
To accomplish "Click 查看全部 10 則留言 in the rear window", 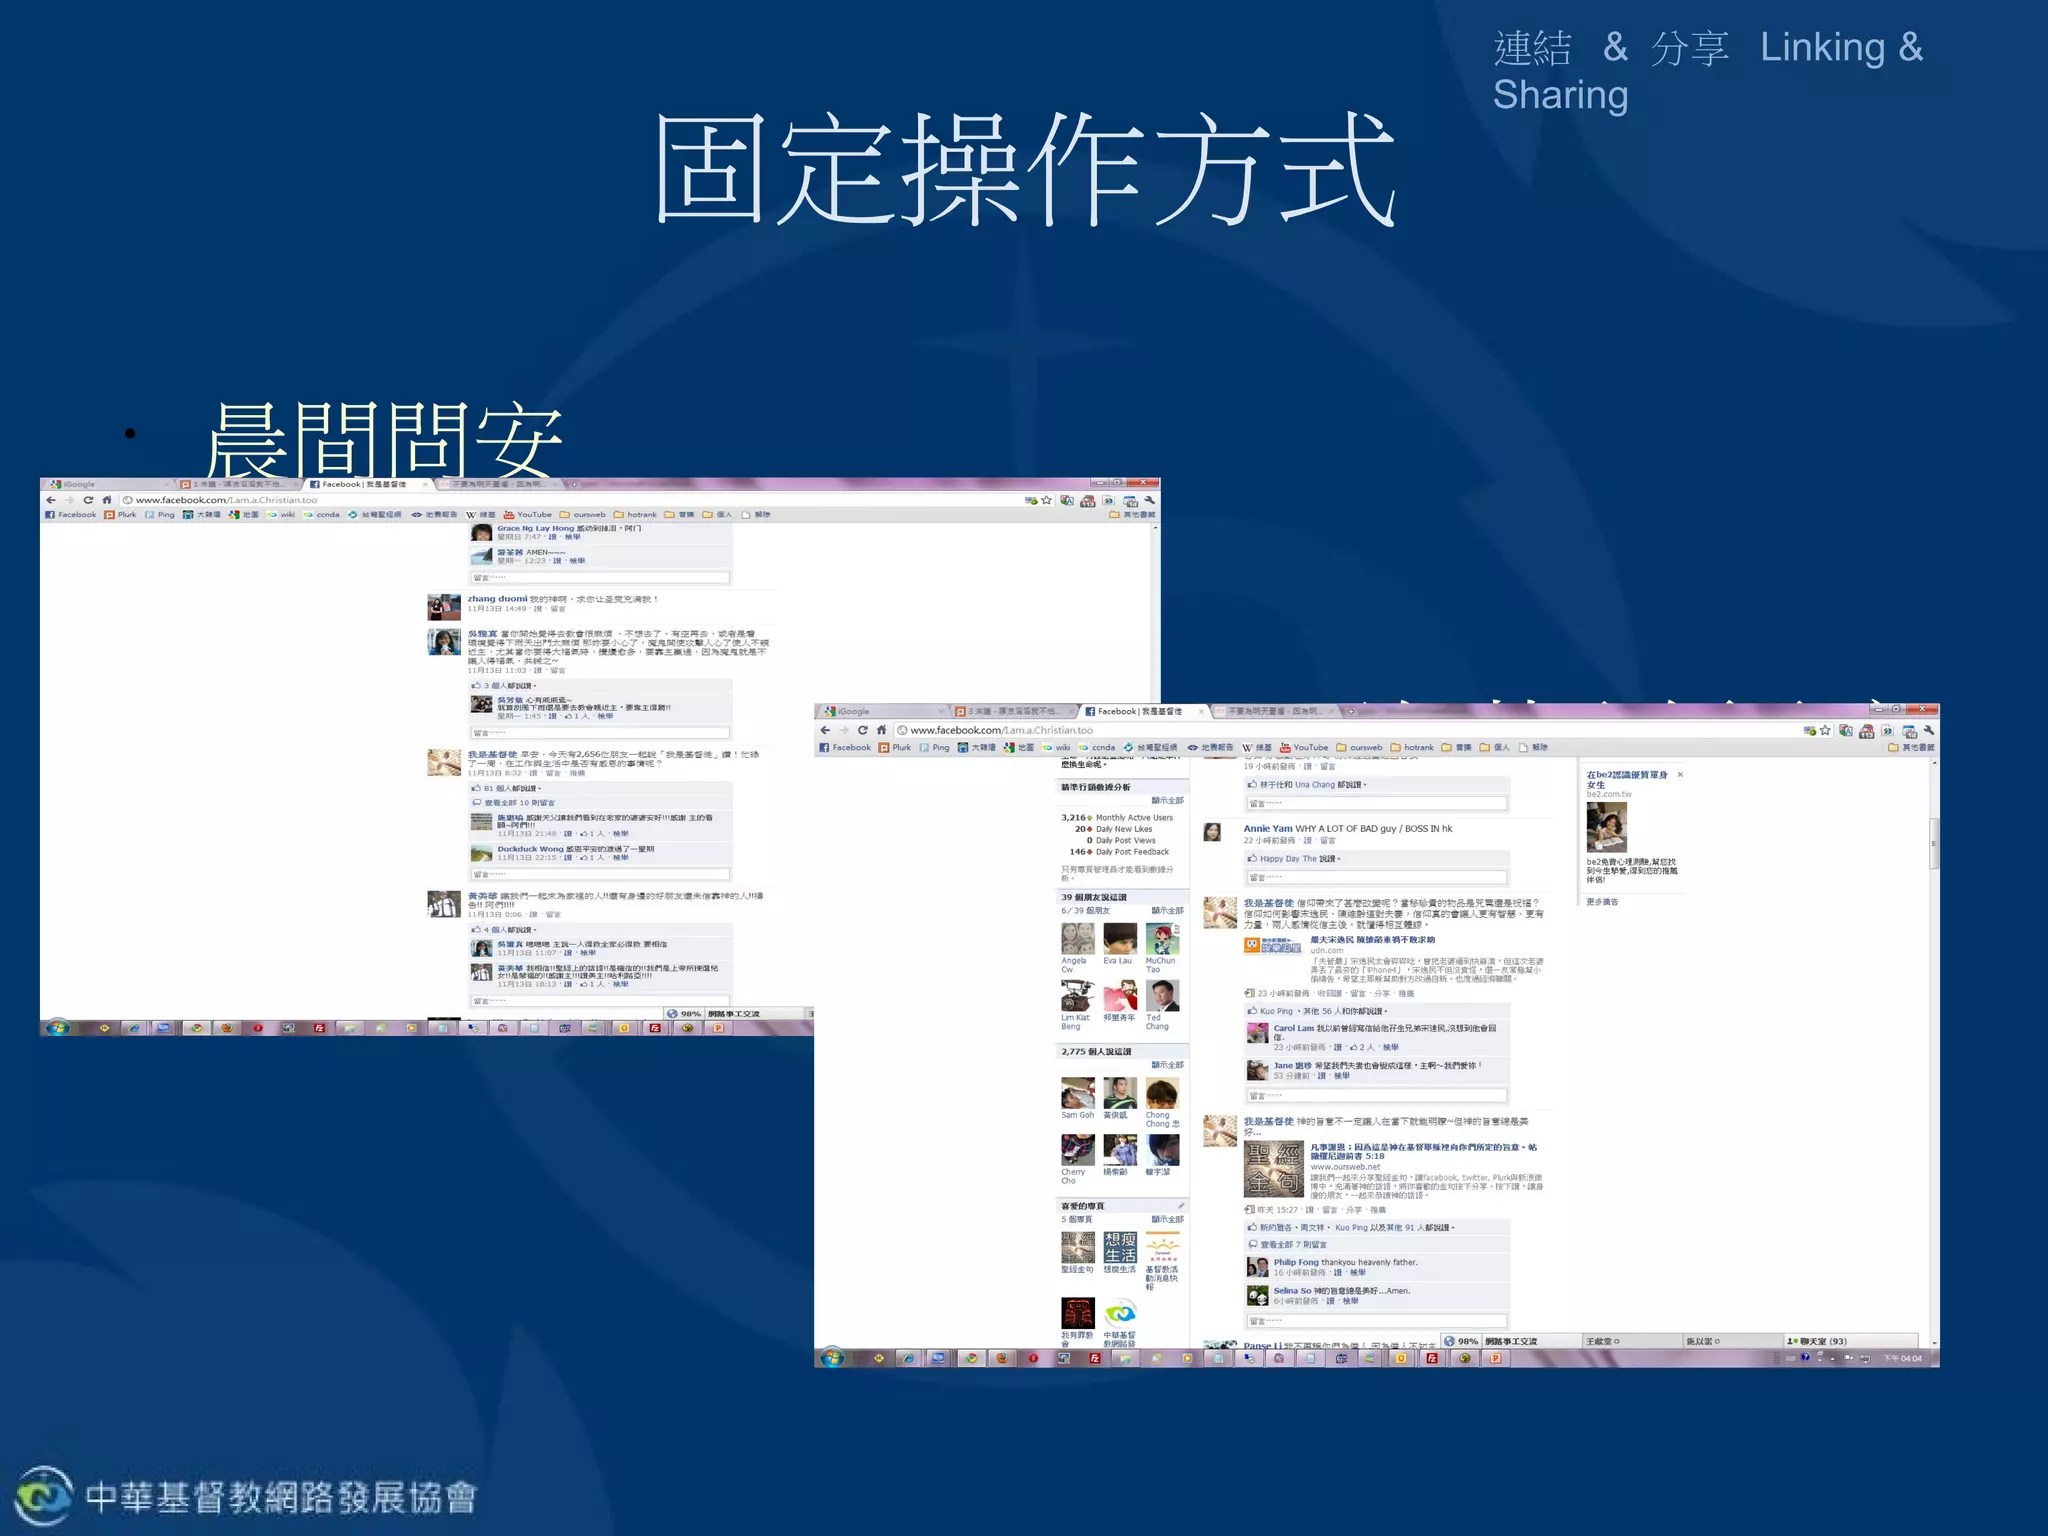I will tap(519, 803).
